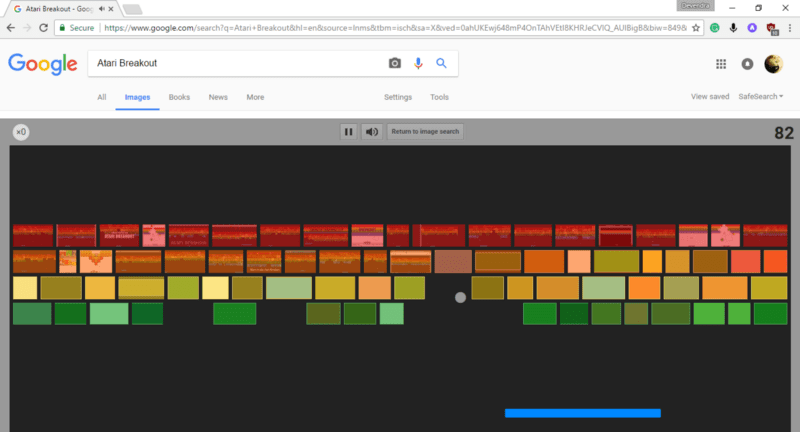Screen dimensions: 800x432
Task: Open the search Tools menu
Action: click(439, 97)
